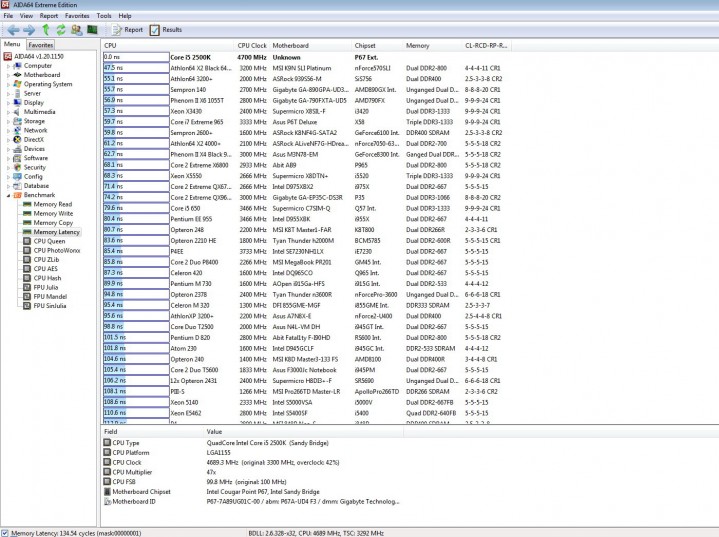This screenshot has width=719, height=537.
Task: Select the CPU Multiplier field row
Action: click(251, 472)
